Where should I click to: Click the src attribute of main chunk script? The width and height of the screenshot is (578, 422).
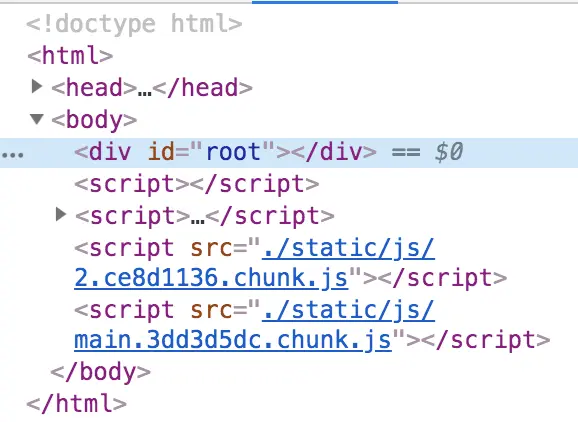[x=212, y=310]
